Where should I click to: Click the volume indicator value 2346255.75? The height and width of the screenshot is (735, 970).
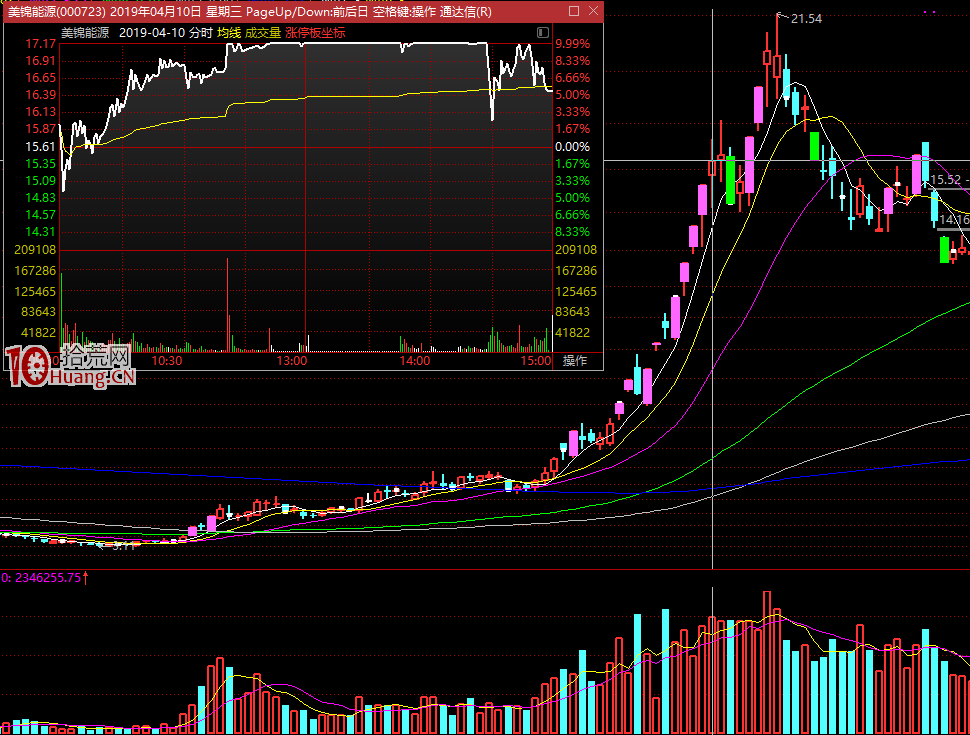pyautogui.click(x=48, y=578)
